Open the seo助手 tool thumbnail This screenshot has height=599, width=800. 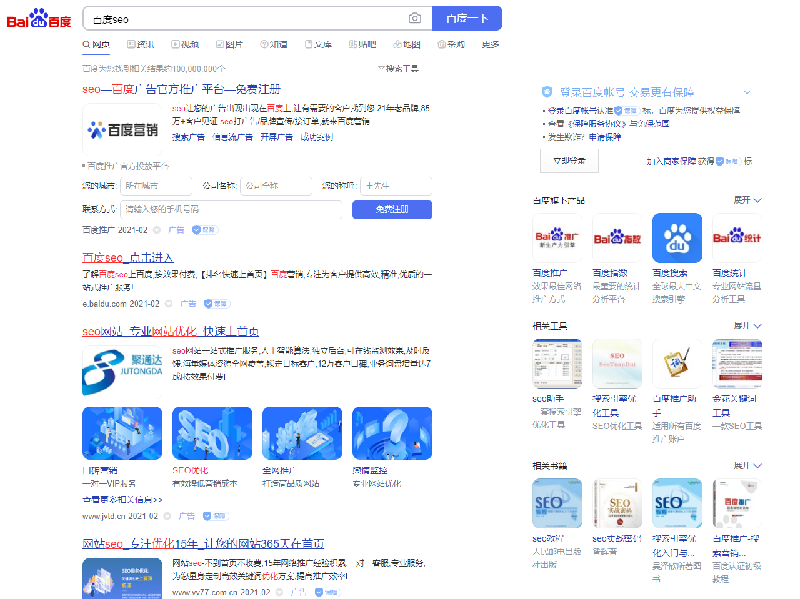coord(557,363)
